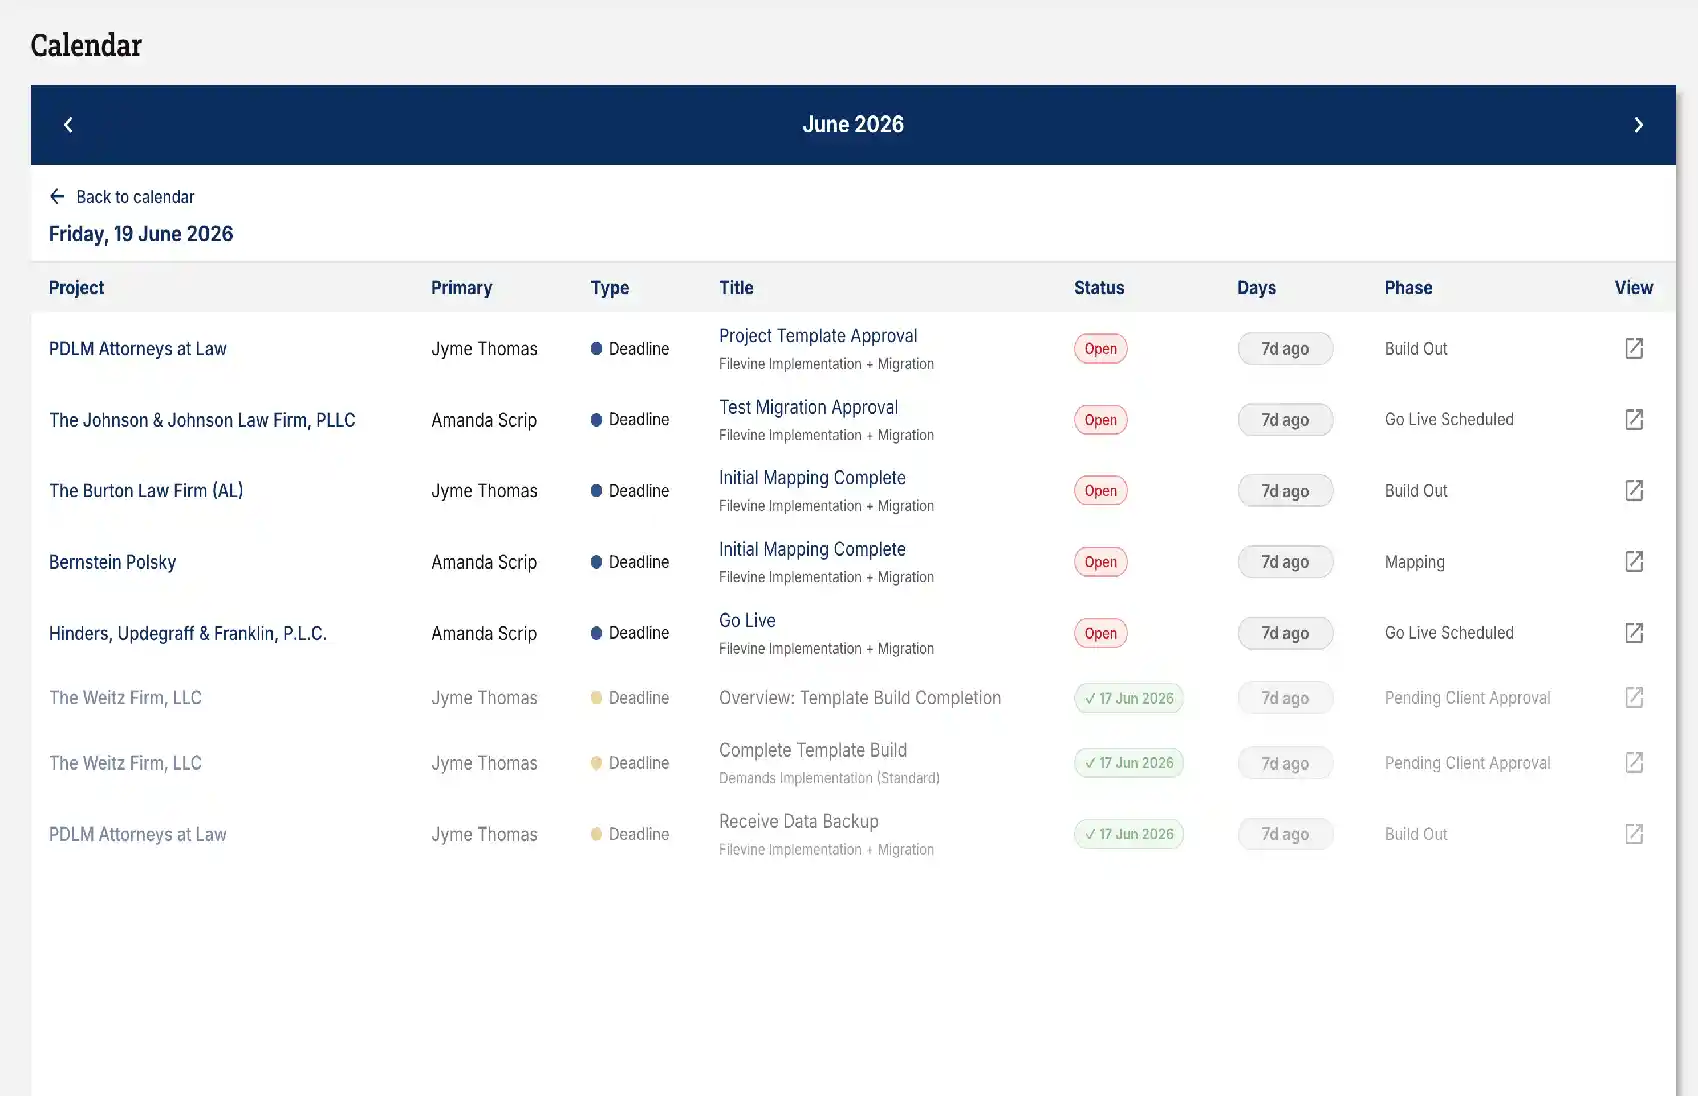The width and height of the screenshot is (1698, 1096).
Task: Click Open status badge in Go Live row
Action: [x=1100, y=633]
